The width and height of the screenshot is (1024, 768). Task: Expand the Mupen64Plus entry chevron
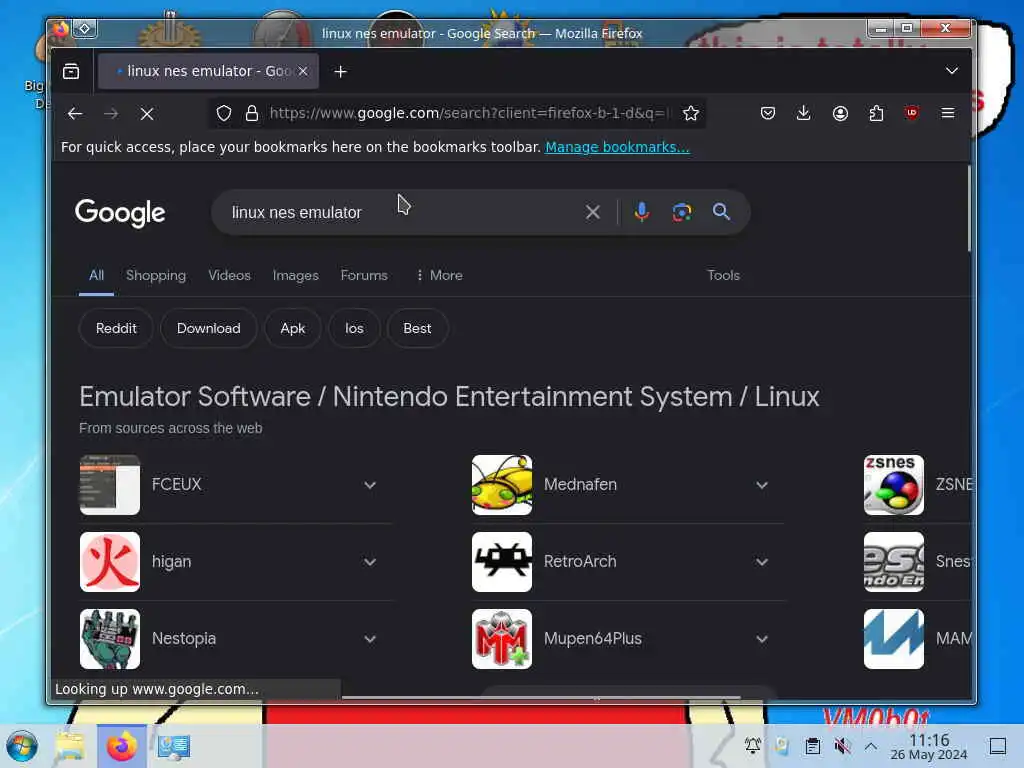[762, 639]
